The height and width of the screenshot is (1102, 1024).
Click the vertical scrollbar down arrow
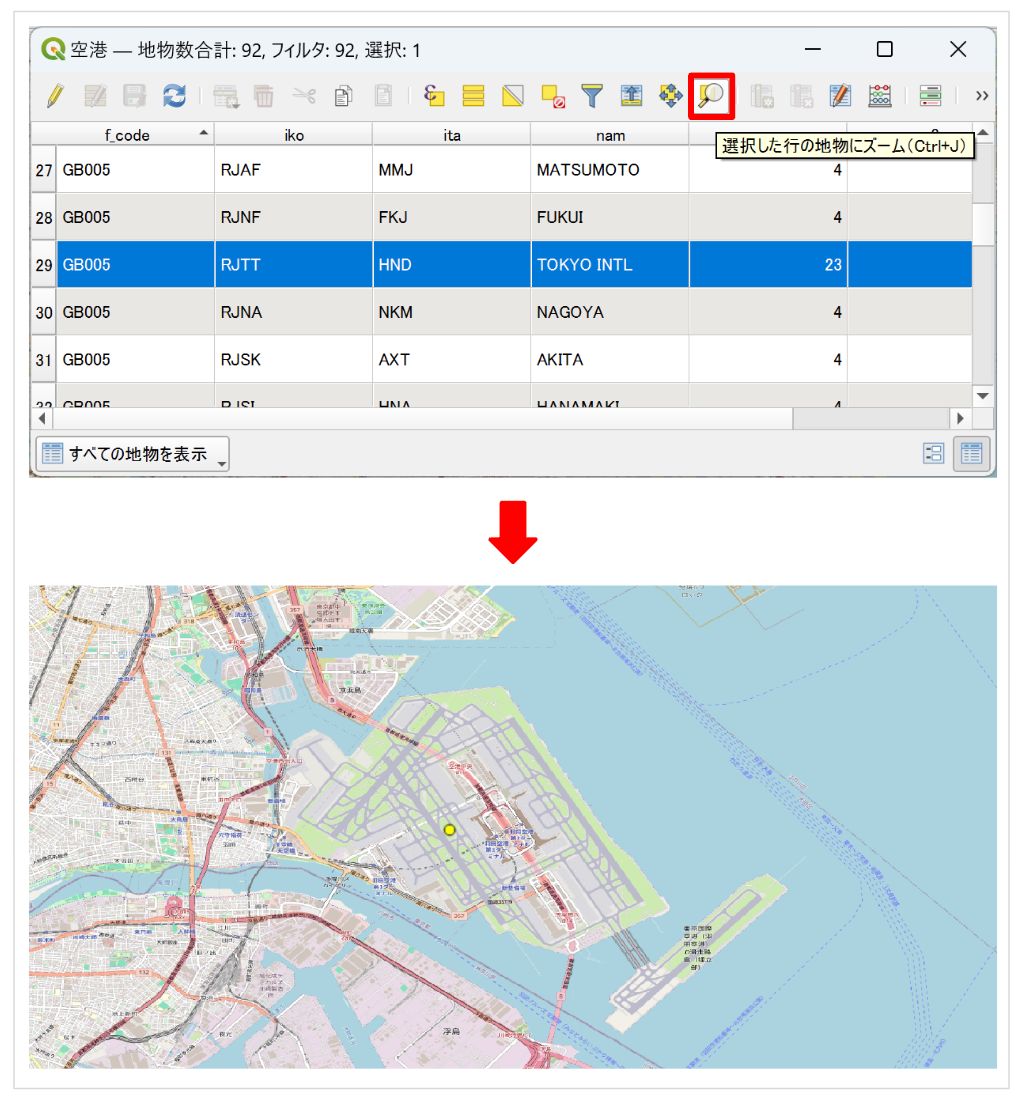(983, 396)
